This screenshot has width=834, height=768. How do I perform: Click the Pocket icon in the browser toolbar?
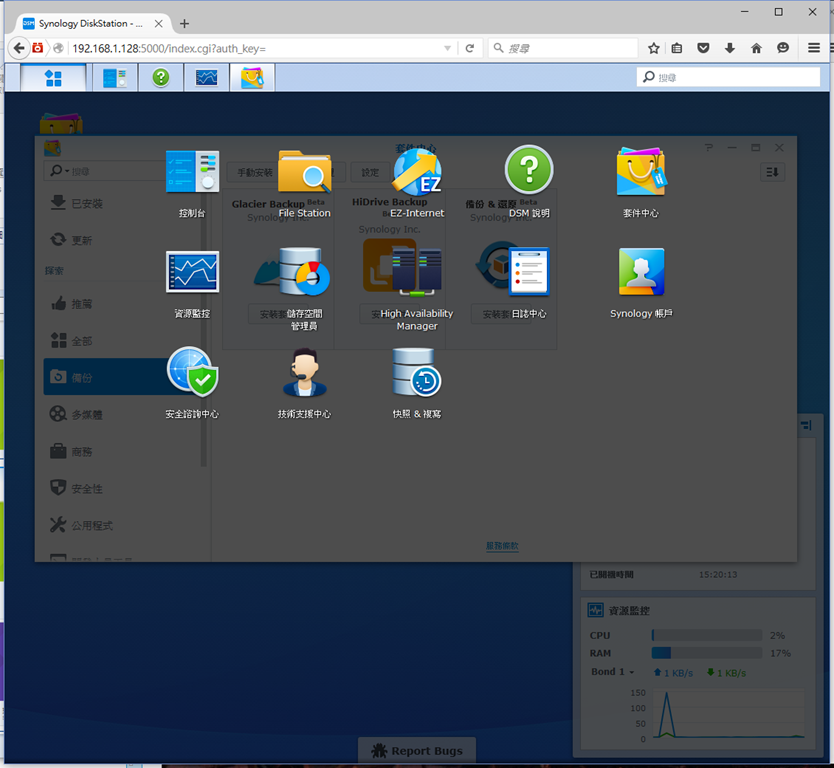point(703,48)
